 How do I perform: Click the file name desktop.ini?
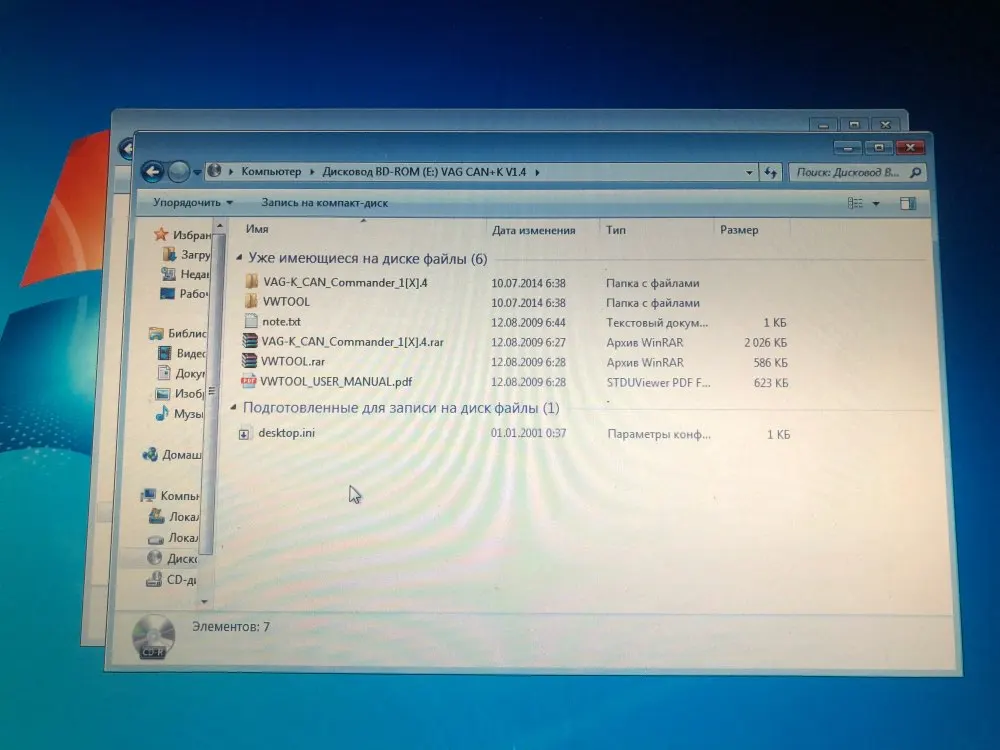pyautogui.click(x=286, y=432)
